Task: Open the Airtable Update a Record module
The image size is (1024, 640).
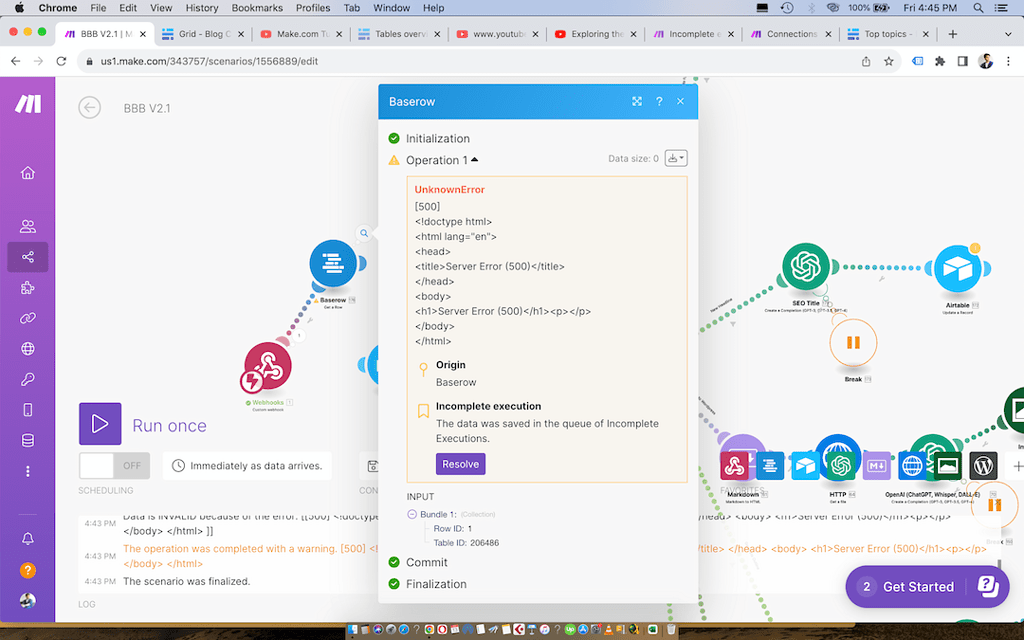Action: (958, 268)
